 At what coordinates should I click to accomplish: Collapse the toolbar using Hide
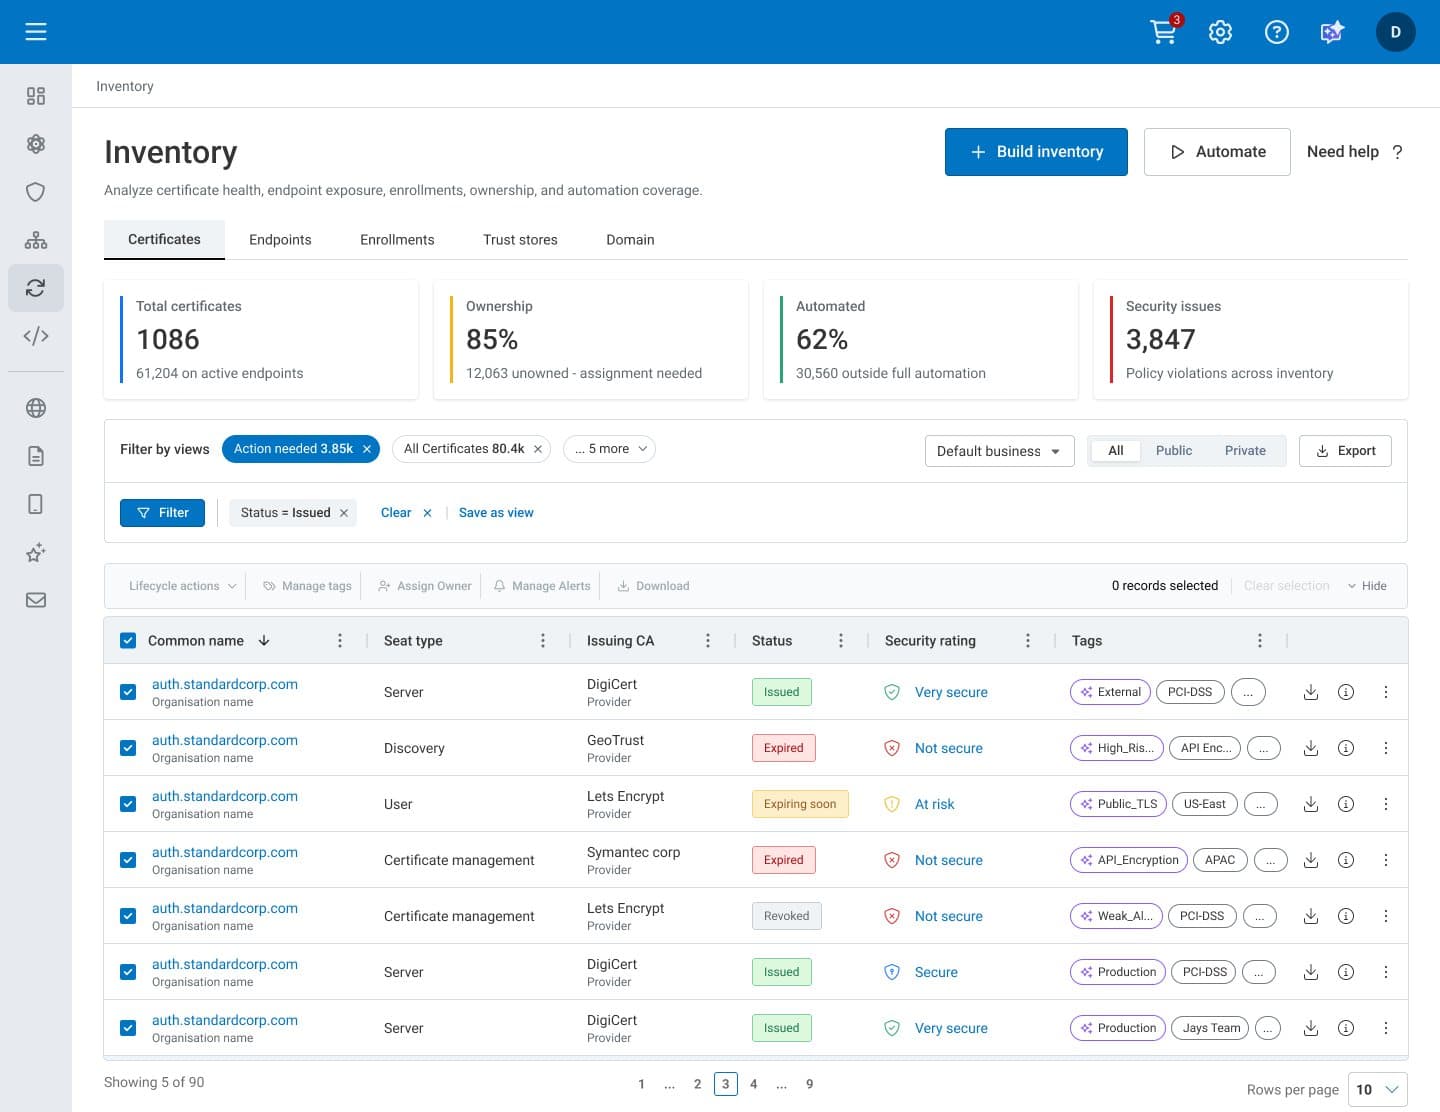[x=1367, y=586]
